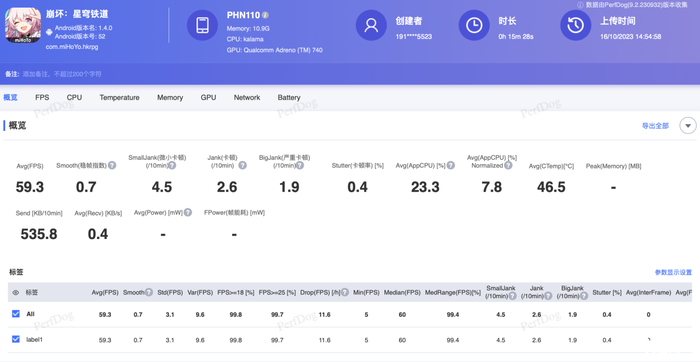Click the Median(FPS) column header
This screenshot has width=700, height=362.
[x=402, y=292]
